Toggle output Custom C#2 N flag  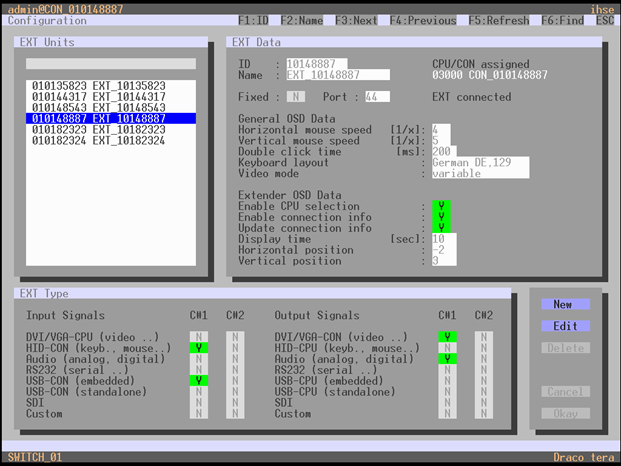(x=484, y=413)
